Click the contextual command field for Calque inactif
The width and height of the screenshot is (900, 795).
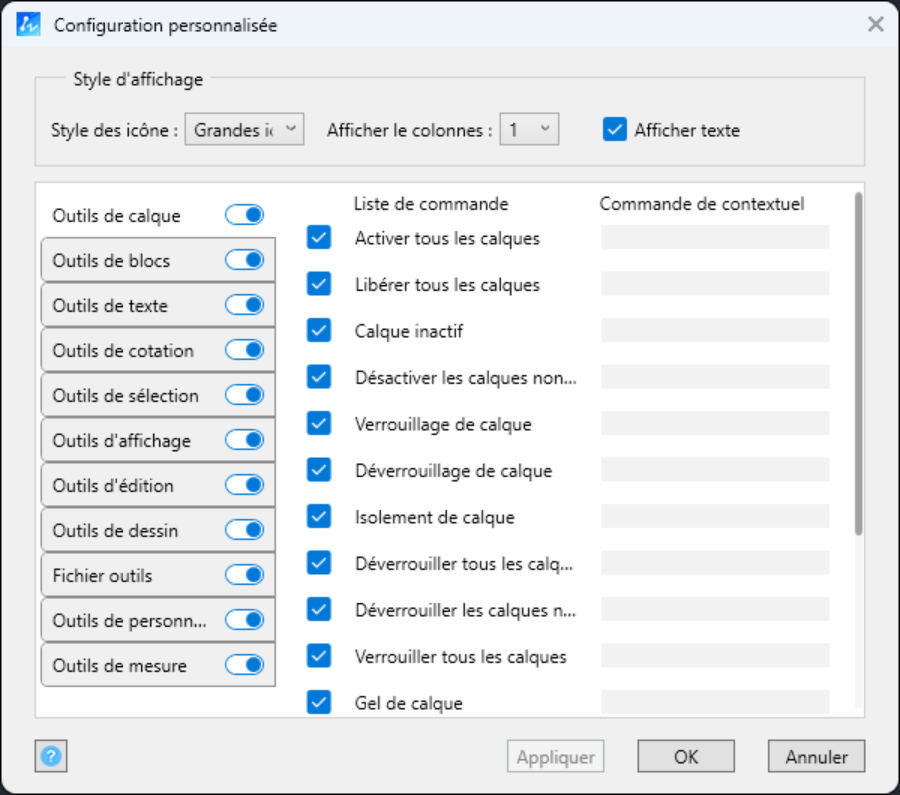click(714, 330)
